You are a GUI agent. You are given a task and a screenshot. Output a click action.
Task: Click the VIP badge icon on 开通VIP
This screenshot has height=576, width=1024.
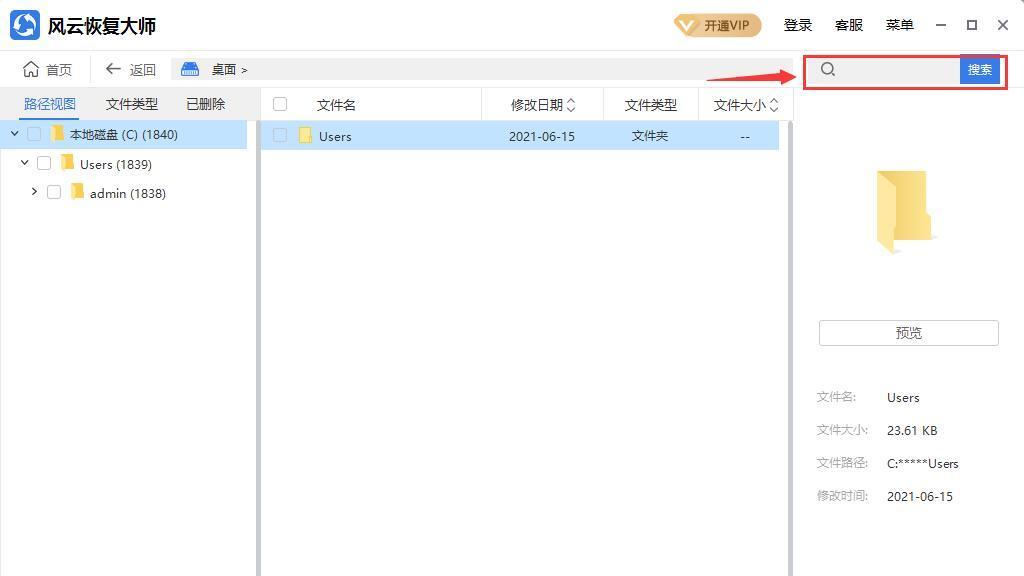[x=686, y=25]
